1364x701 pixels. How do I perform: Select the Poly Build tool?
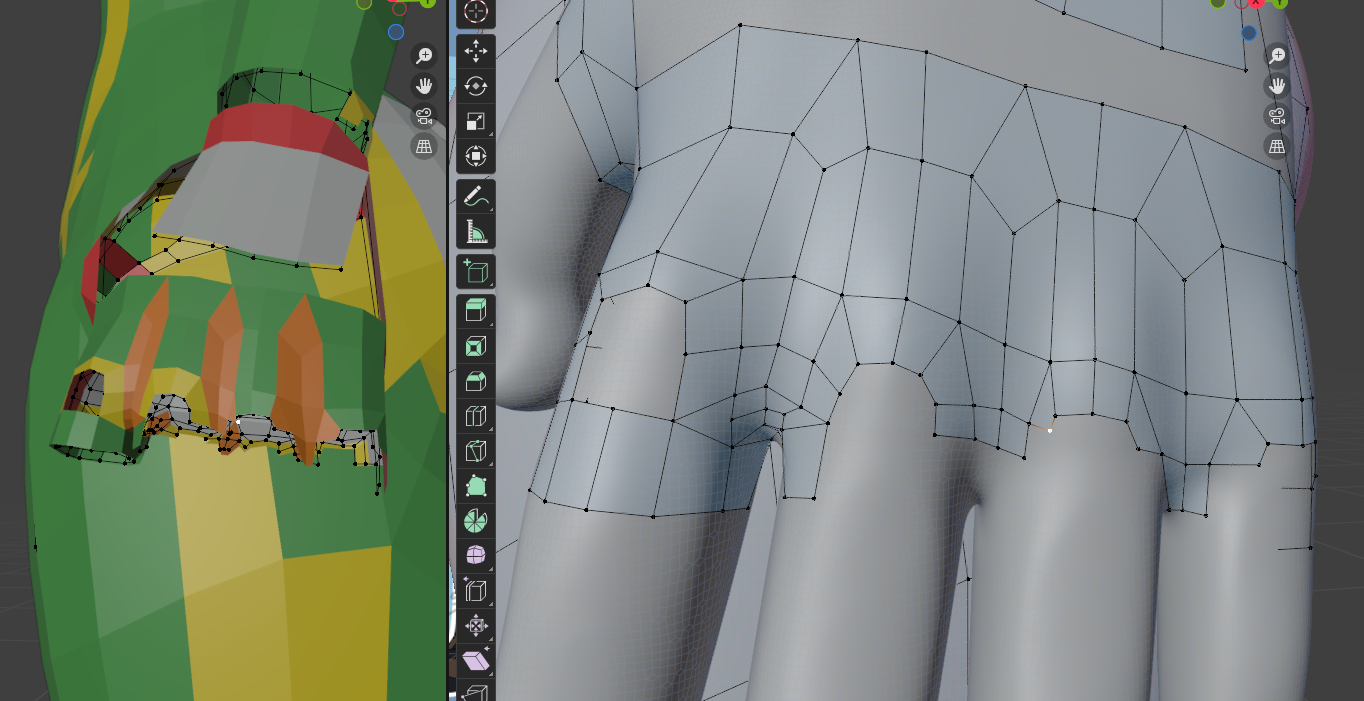[476, 487]
